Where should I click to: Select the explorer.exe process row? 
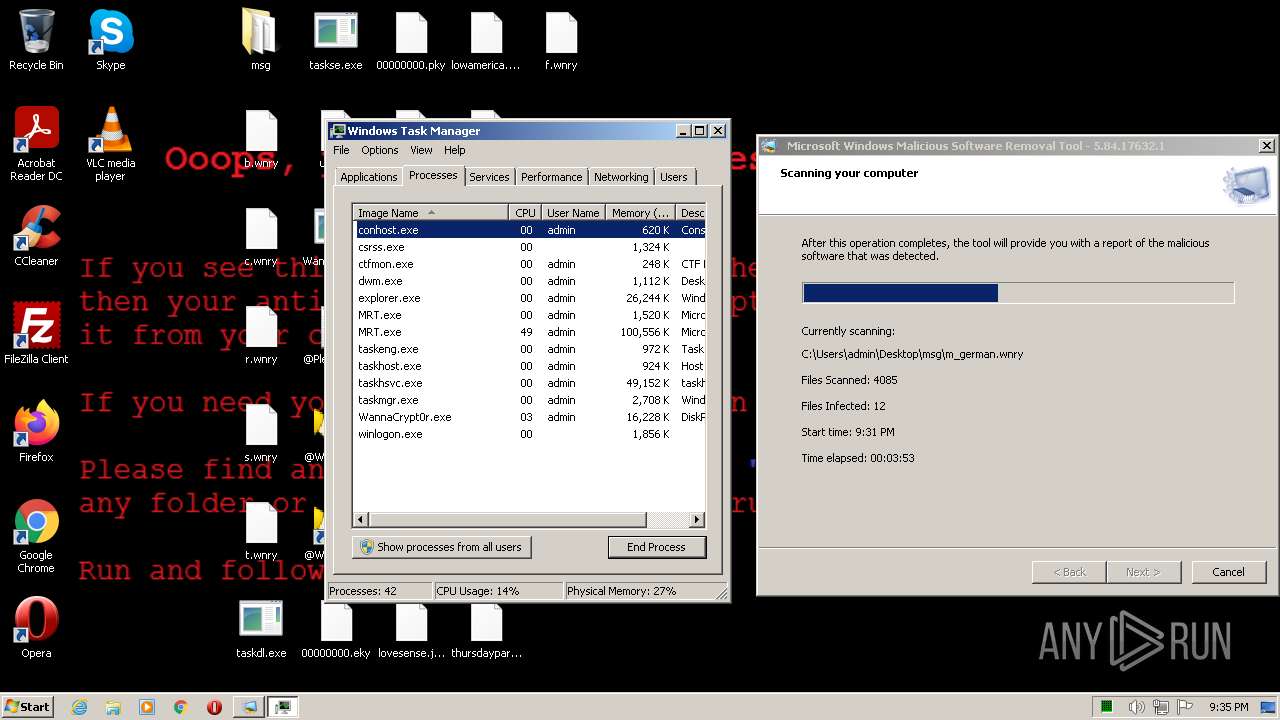coord(529,298)
